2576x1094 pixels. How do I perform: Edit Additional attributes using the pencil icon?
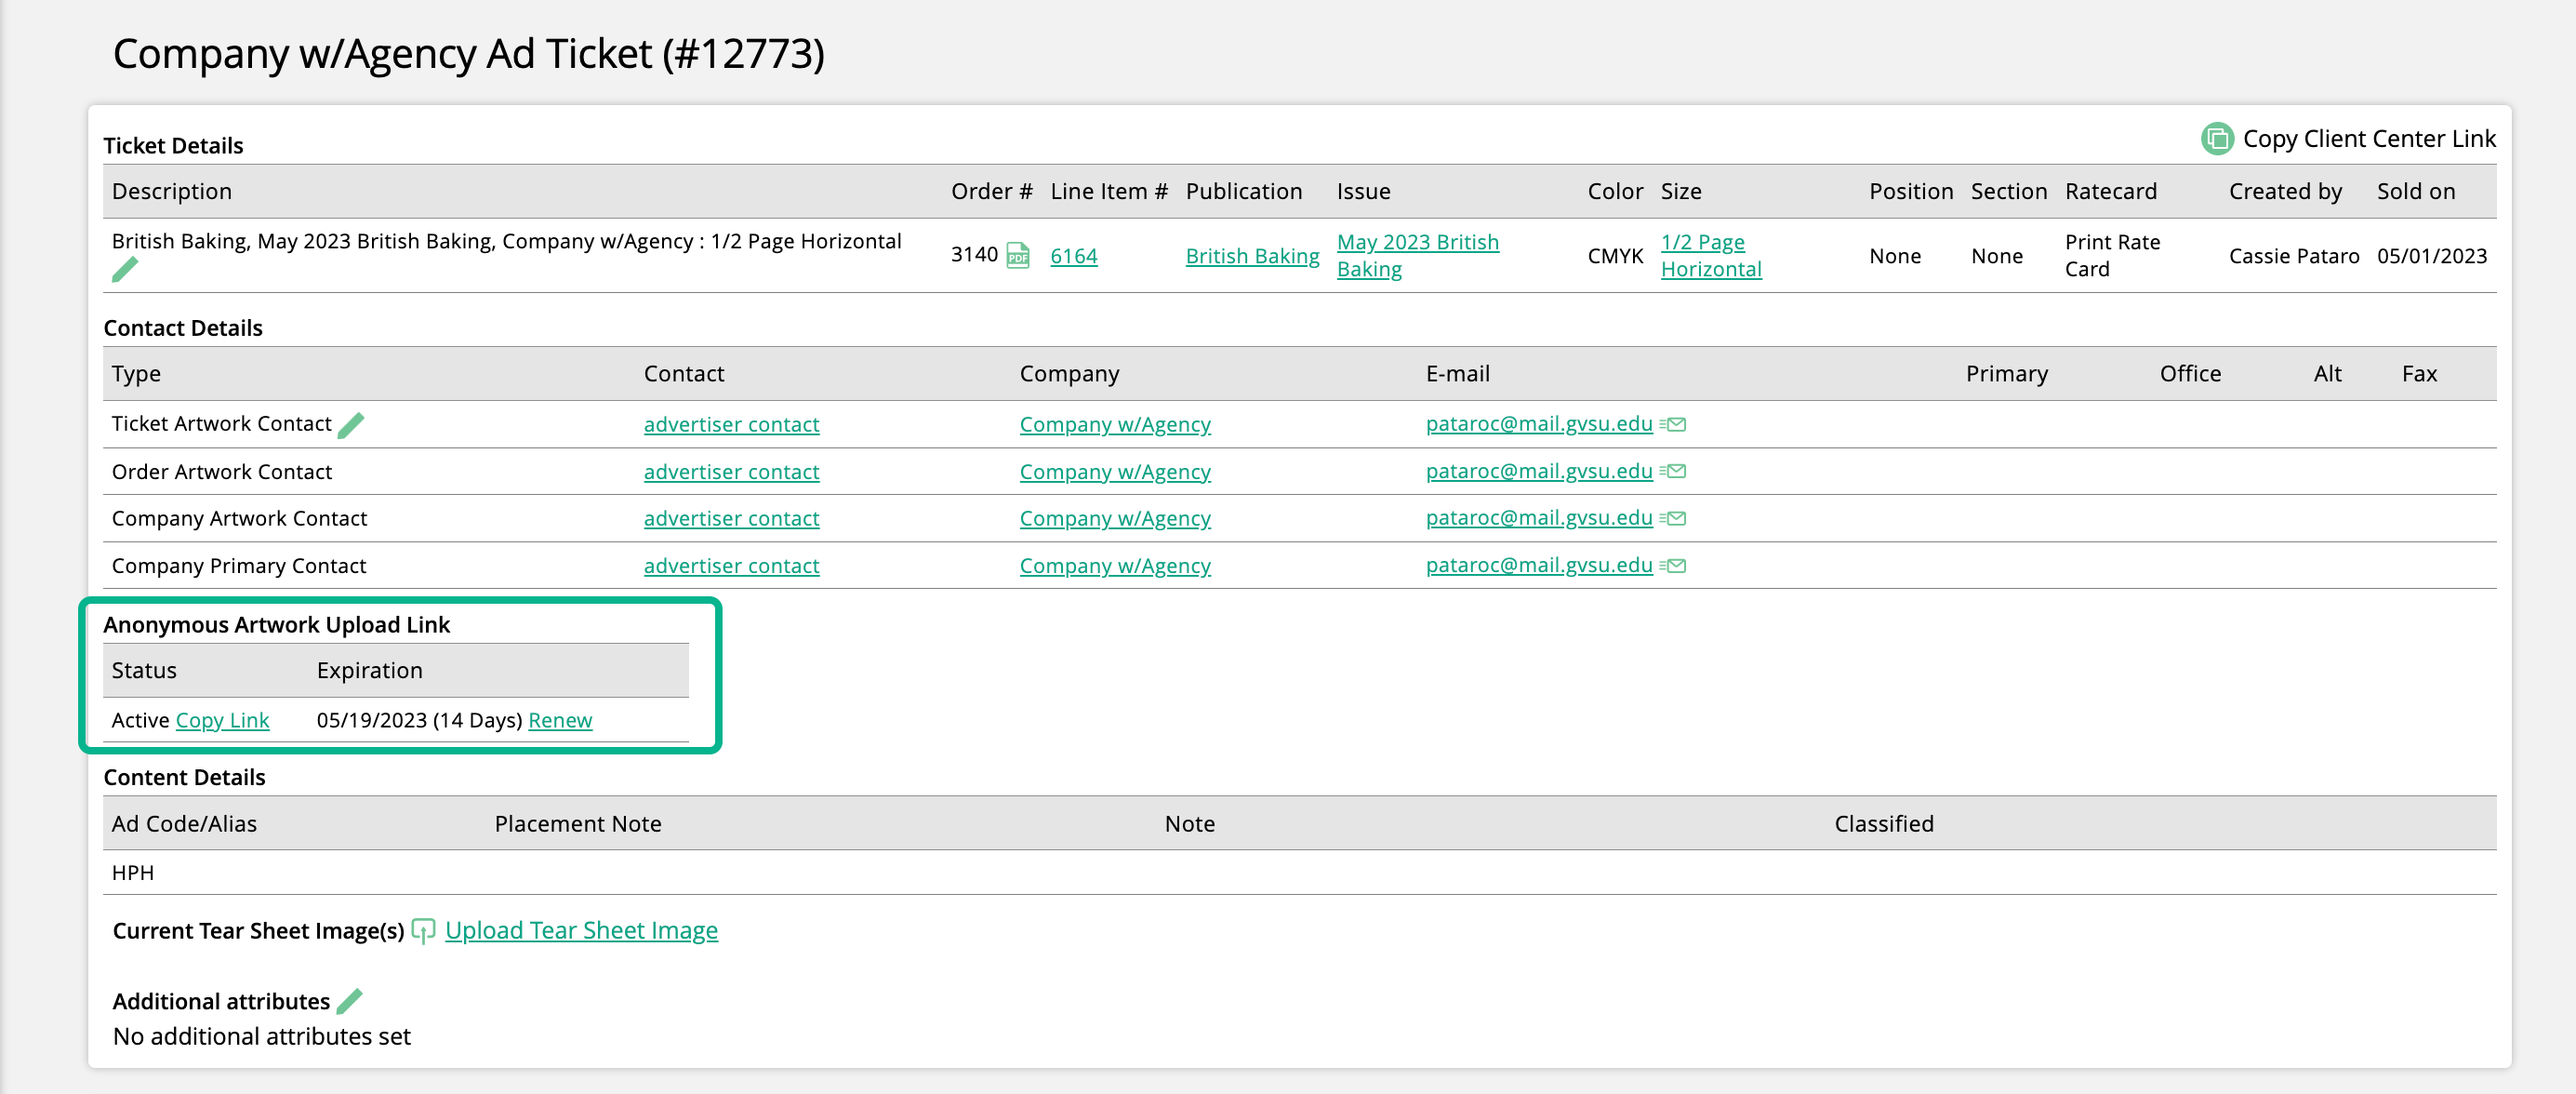(350, 1000)
